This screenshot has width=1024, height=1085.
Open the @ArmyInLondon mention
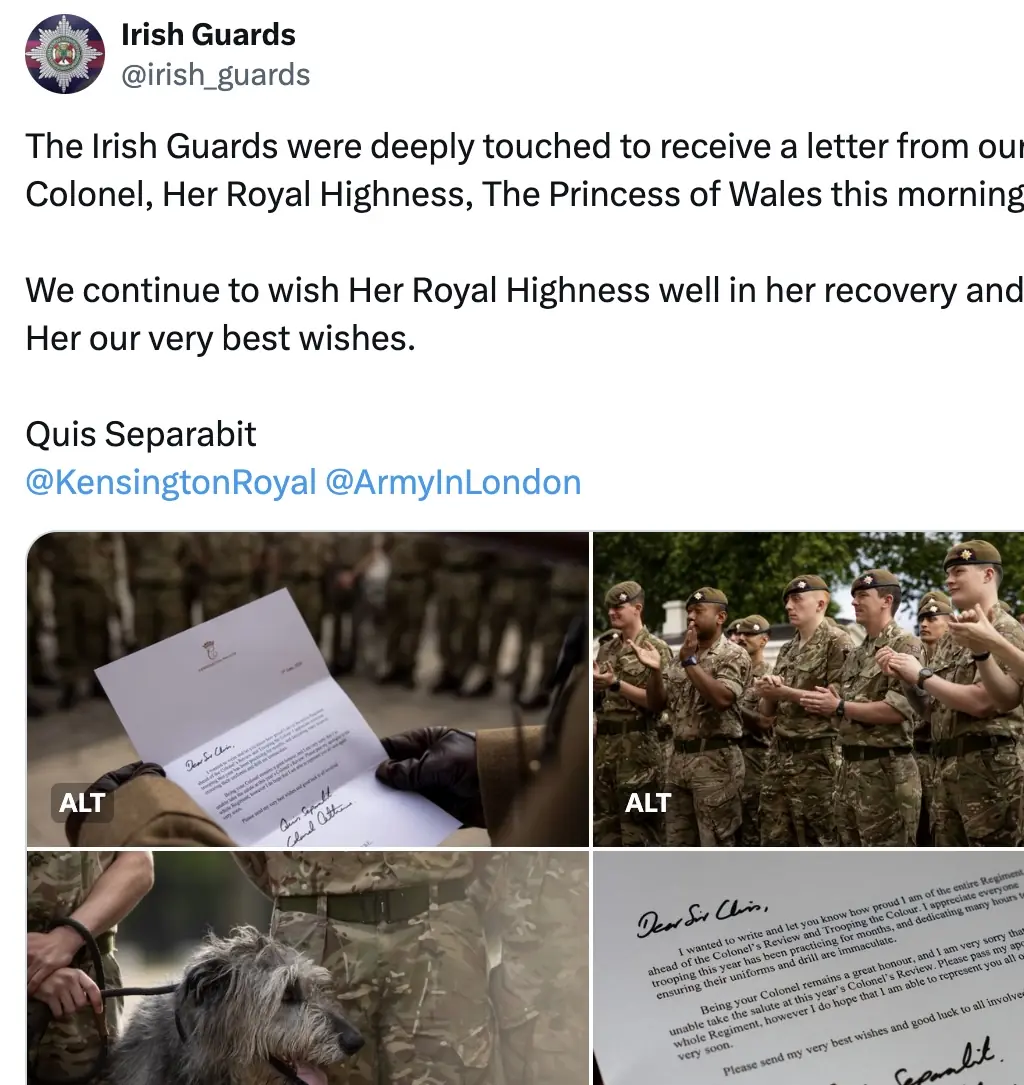point(453,482)
